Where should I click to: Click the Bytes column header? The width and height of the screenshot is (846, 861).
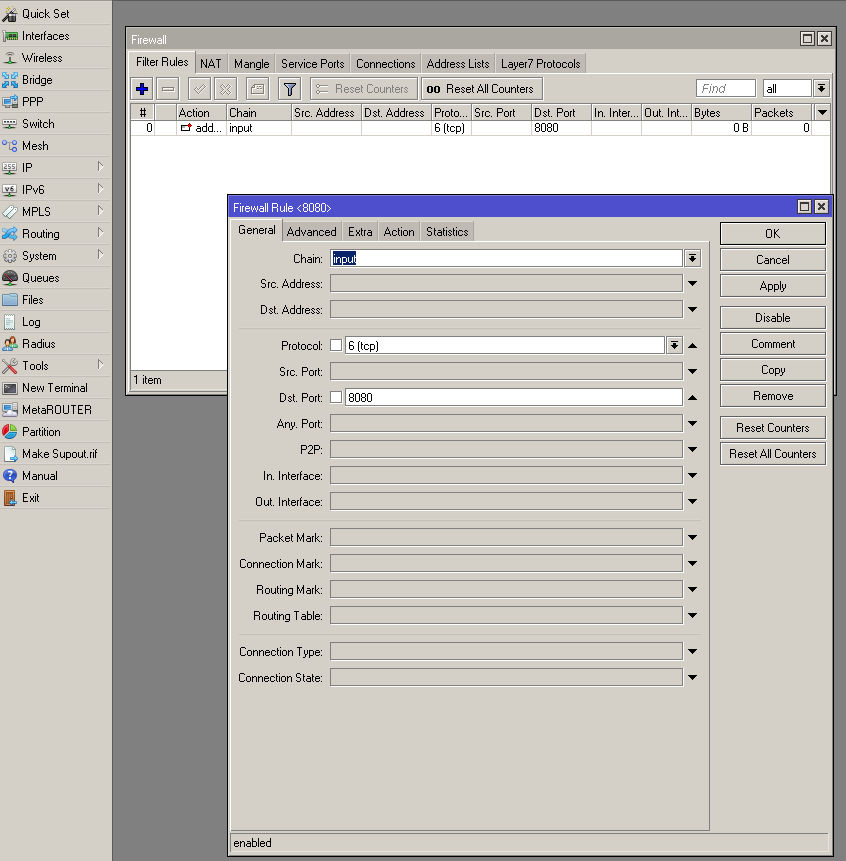tap(721, 113)
